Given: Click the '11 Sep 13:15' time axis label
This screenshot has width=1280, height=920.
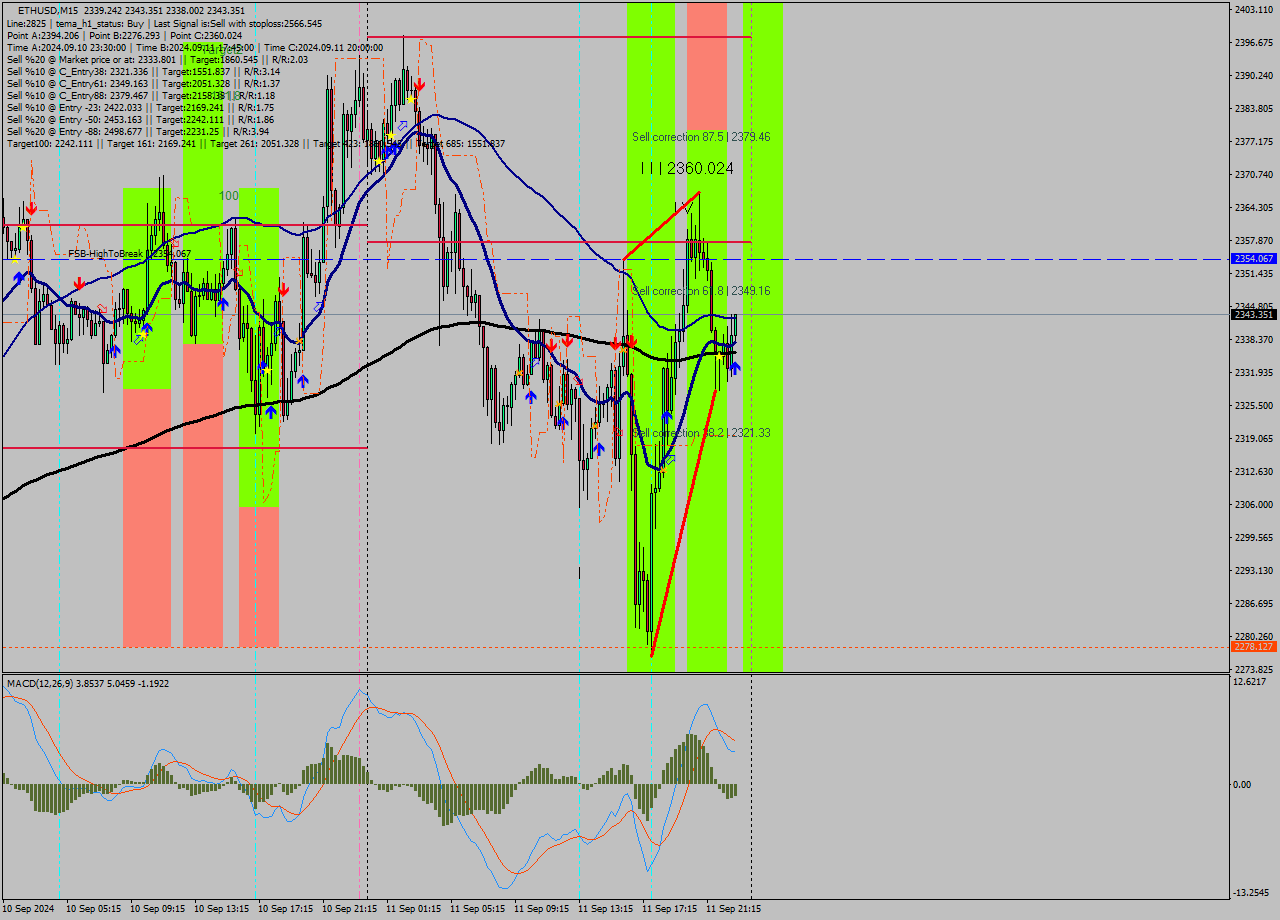Looking at the screenshot, I should [x=605, y=909].
